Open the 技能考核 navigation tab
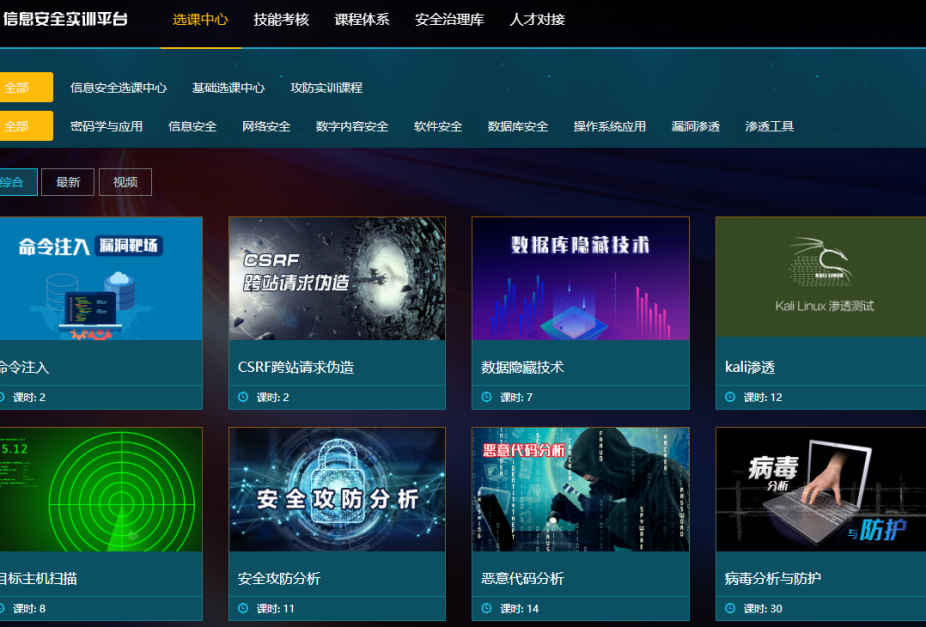Viewport: 926px width, 627px height. [281, 19]
